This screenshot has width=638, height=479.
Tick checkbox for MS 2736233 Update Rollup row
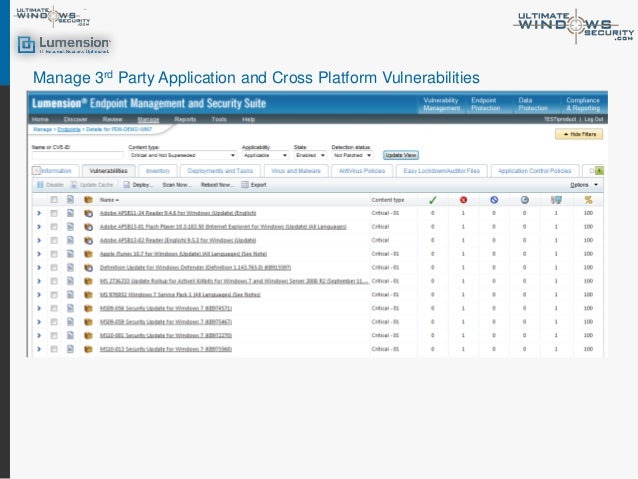coord(54,281)
